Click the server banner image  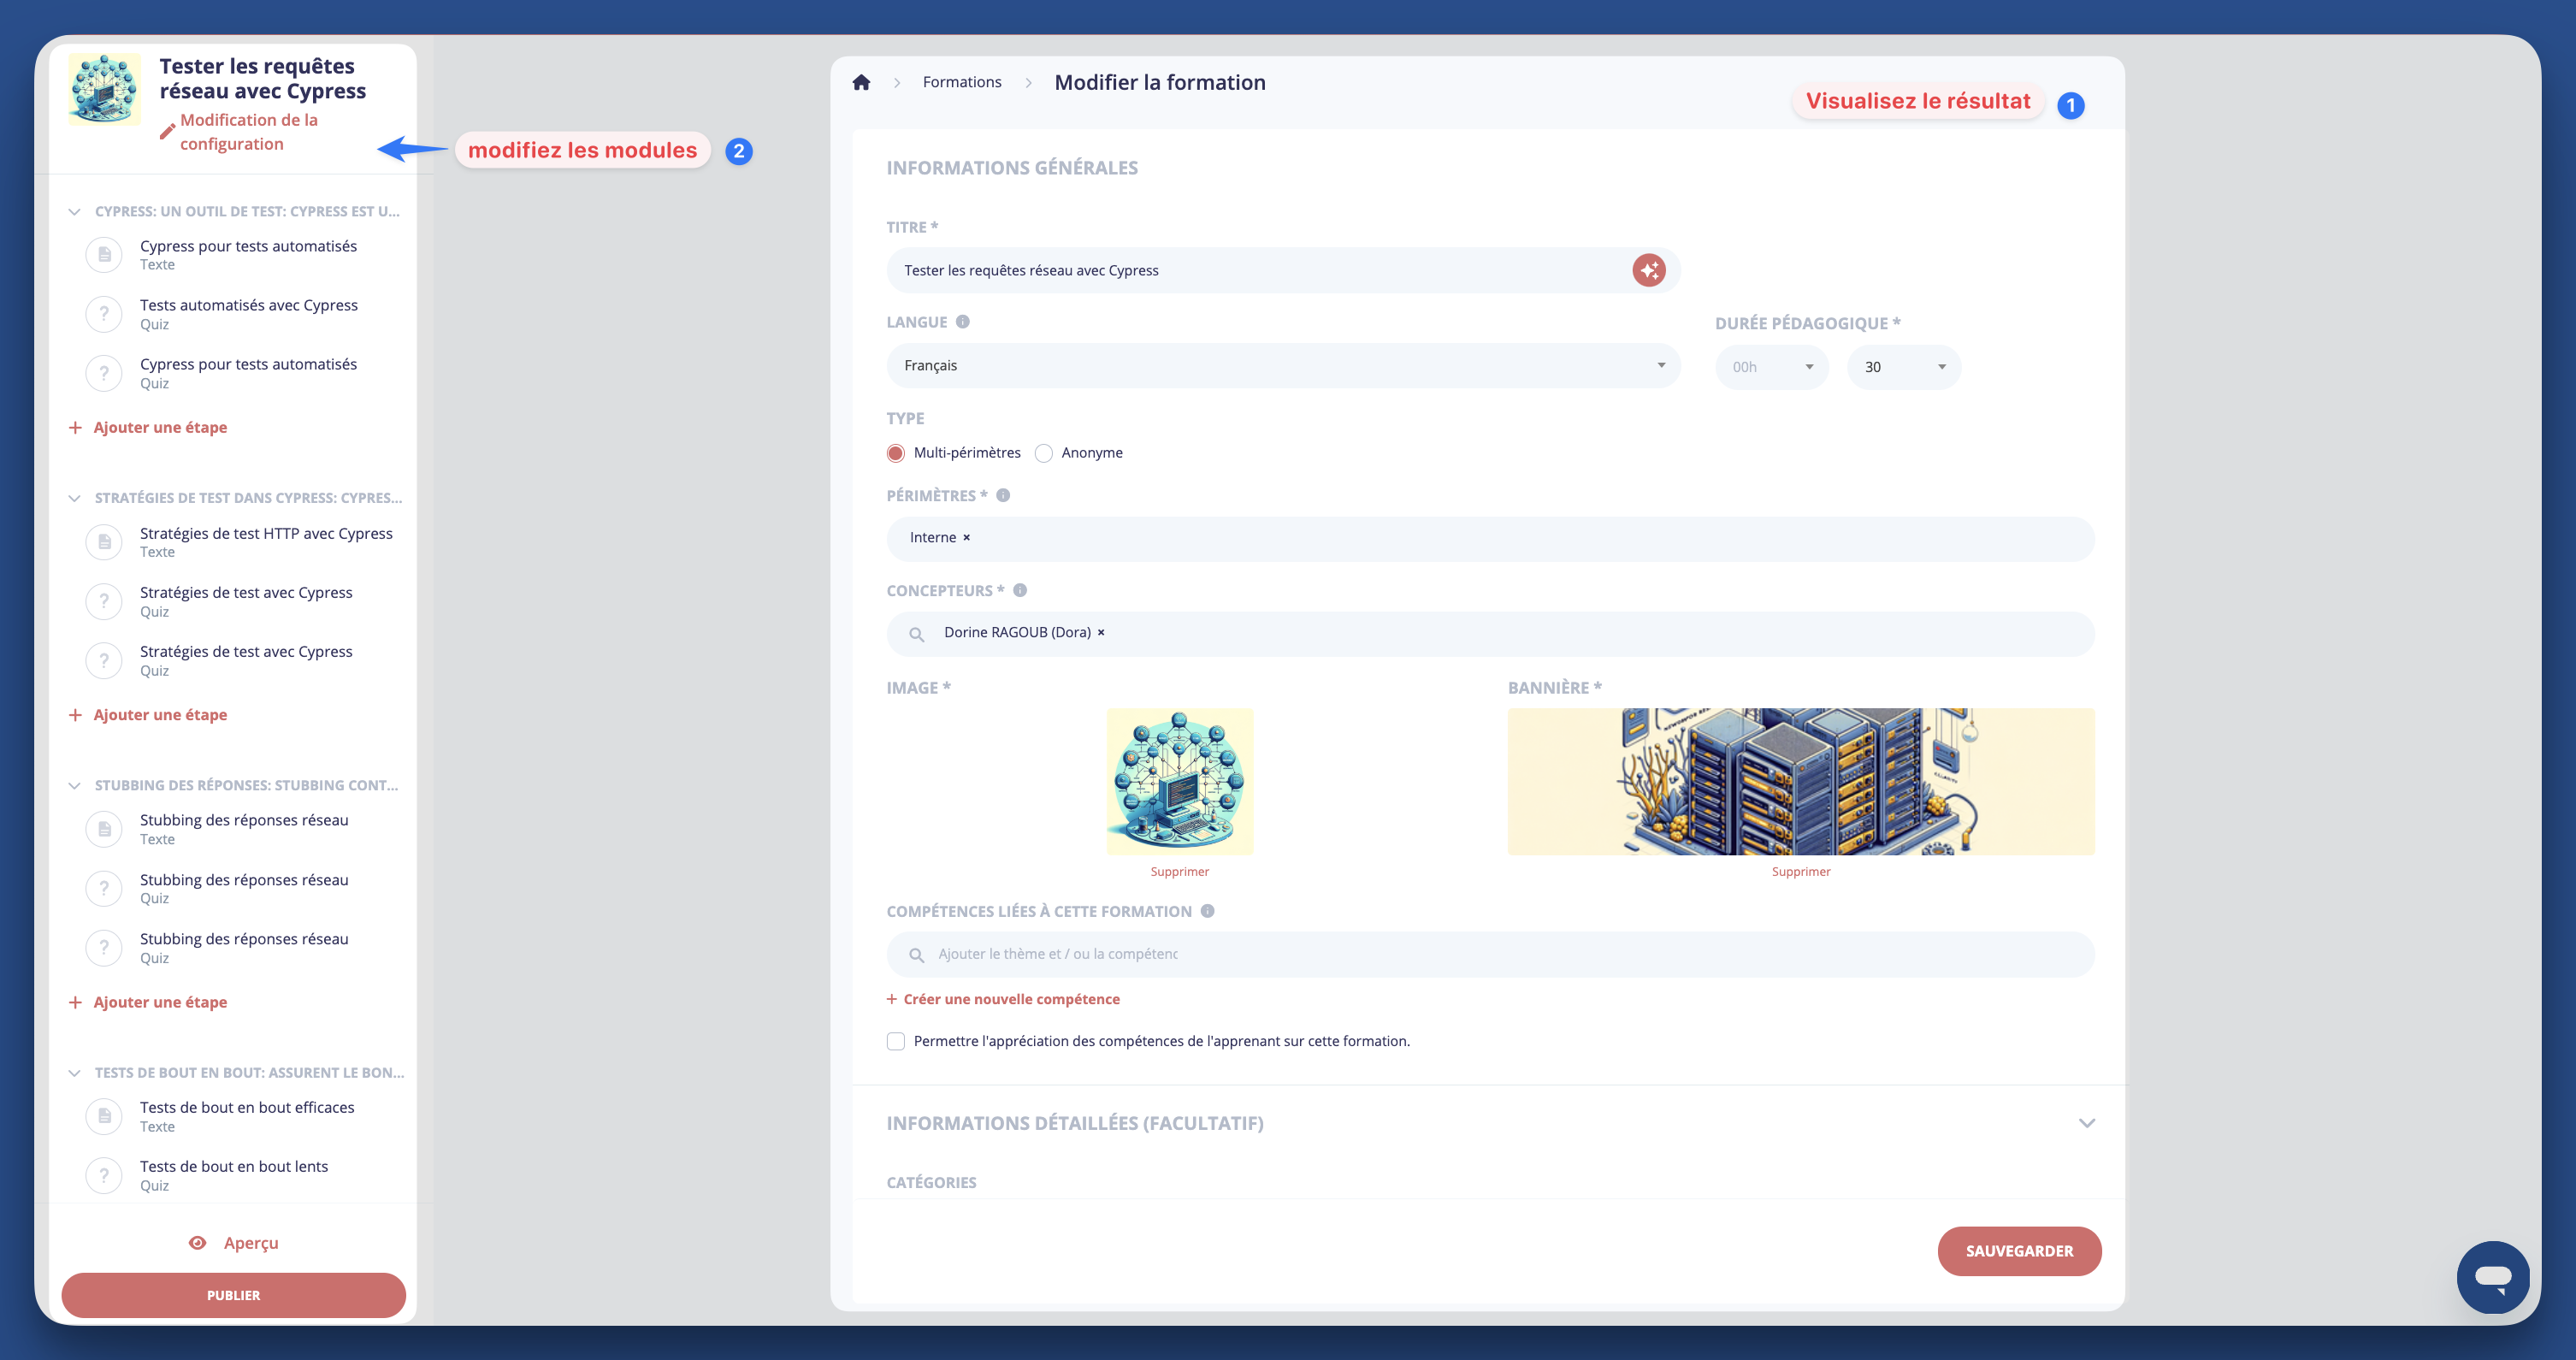1801,782
